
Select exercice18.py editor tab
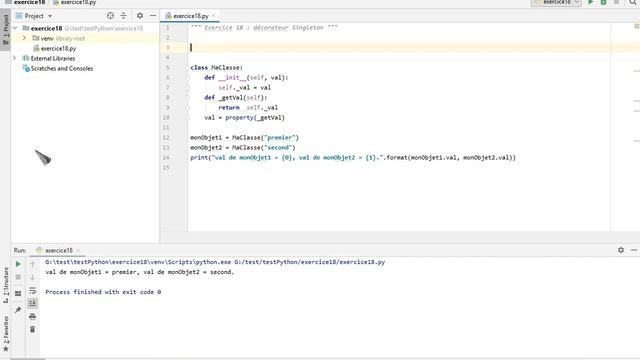click(191, 16)
